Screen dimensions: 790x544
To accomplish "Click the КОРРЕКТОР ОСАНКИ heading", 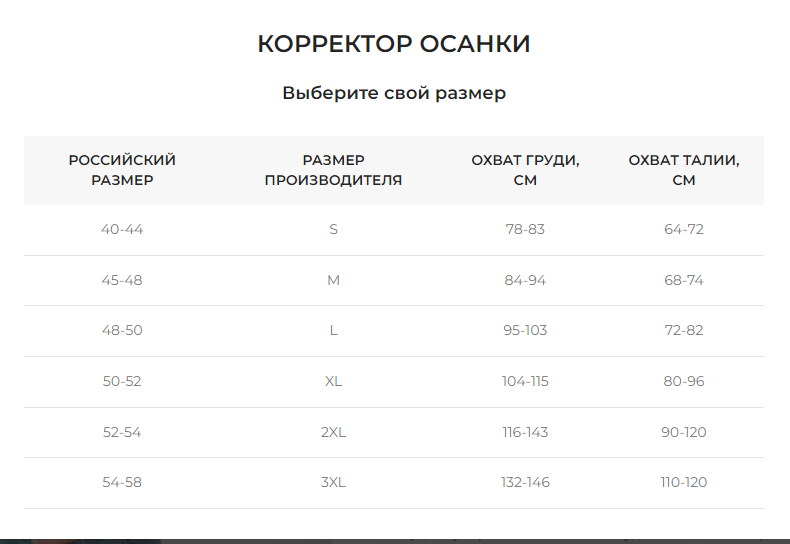I will pos(394,44).
